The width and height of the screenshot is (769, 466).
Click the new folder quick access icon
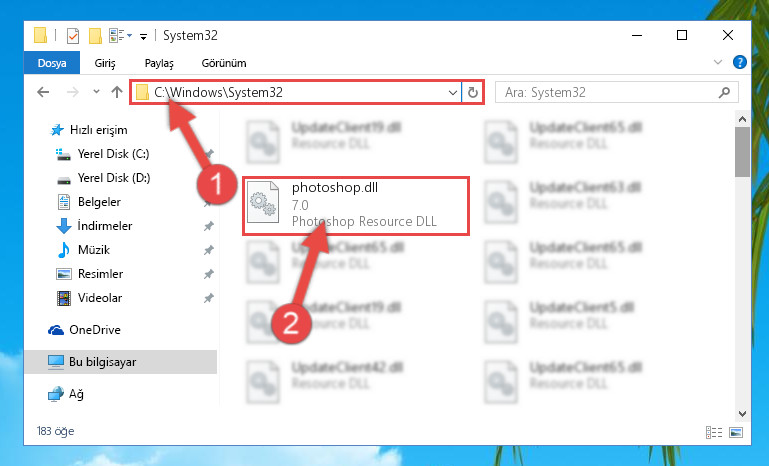[95, 36]
